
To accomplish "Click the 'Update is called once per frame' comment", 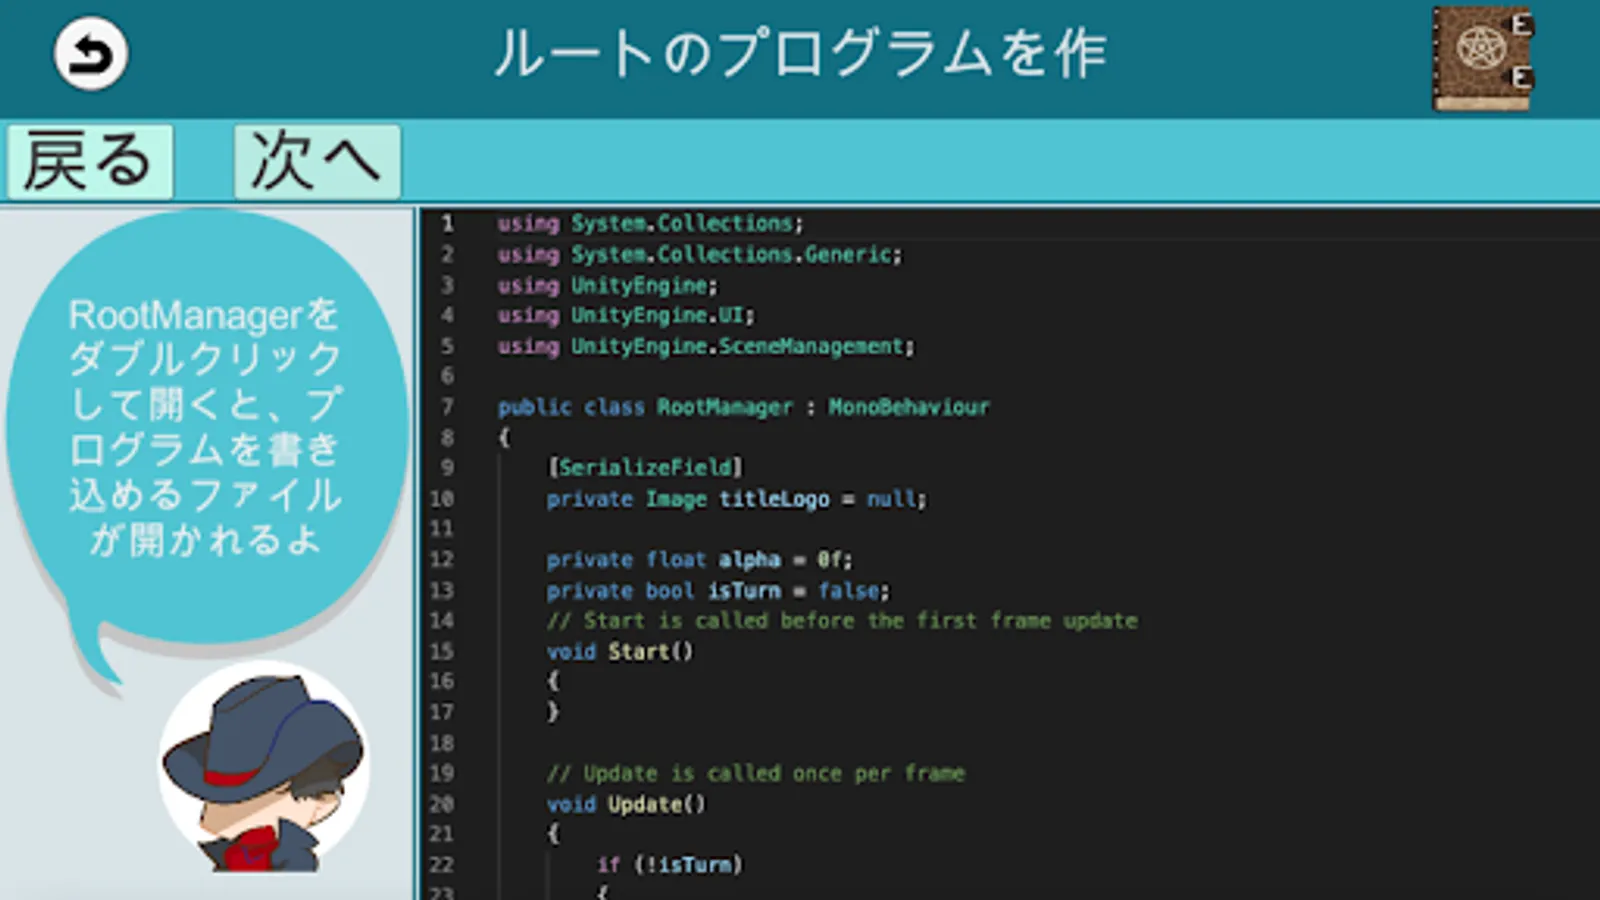I will coord(755,773).
